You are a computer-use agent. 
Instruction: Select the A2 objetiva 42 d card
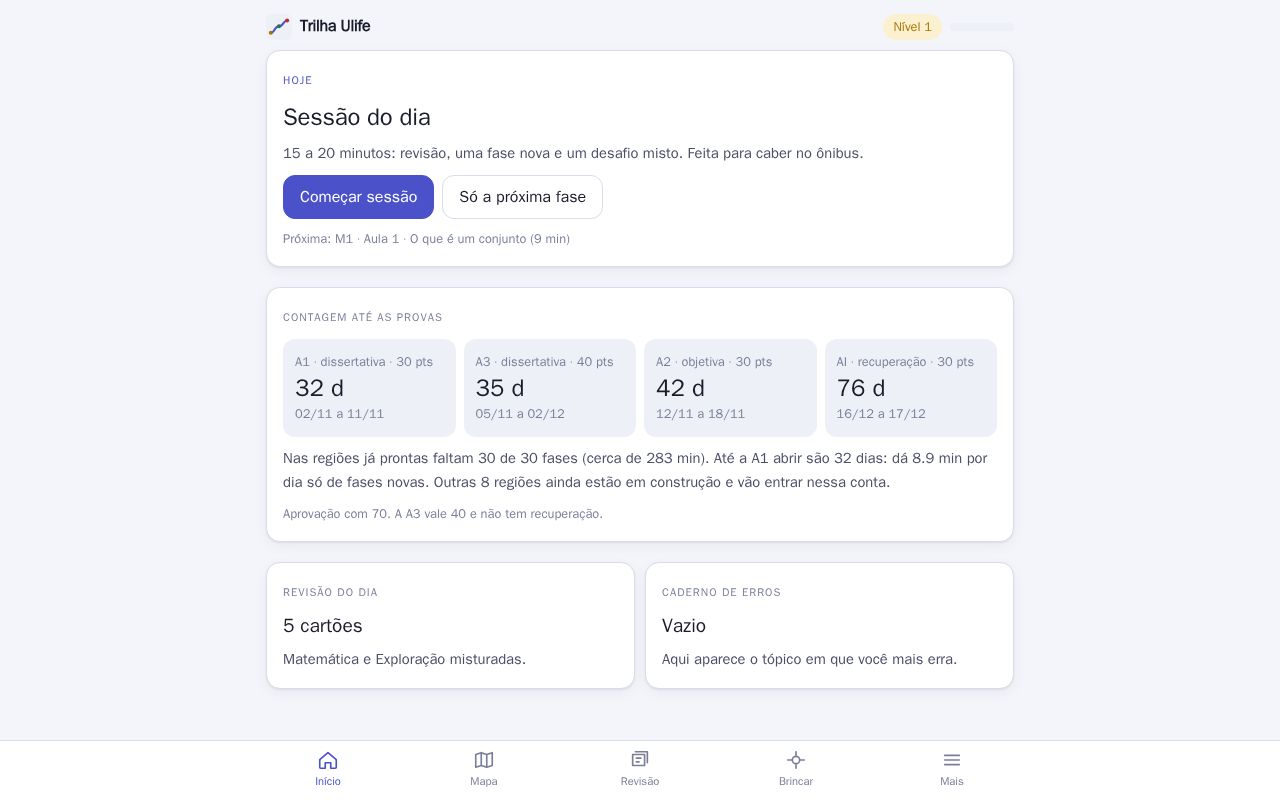pos(730,388)
